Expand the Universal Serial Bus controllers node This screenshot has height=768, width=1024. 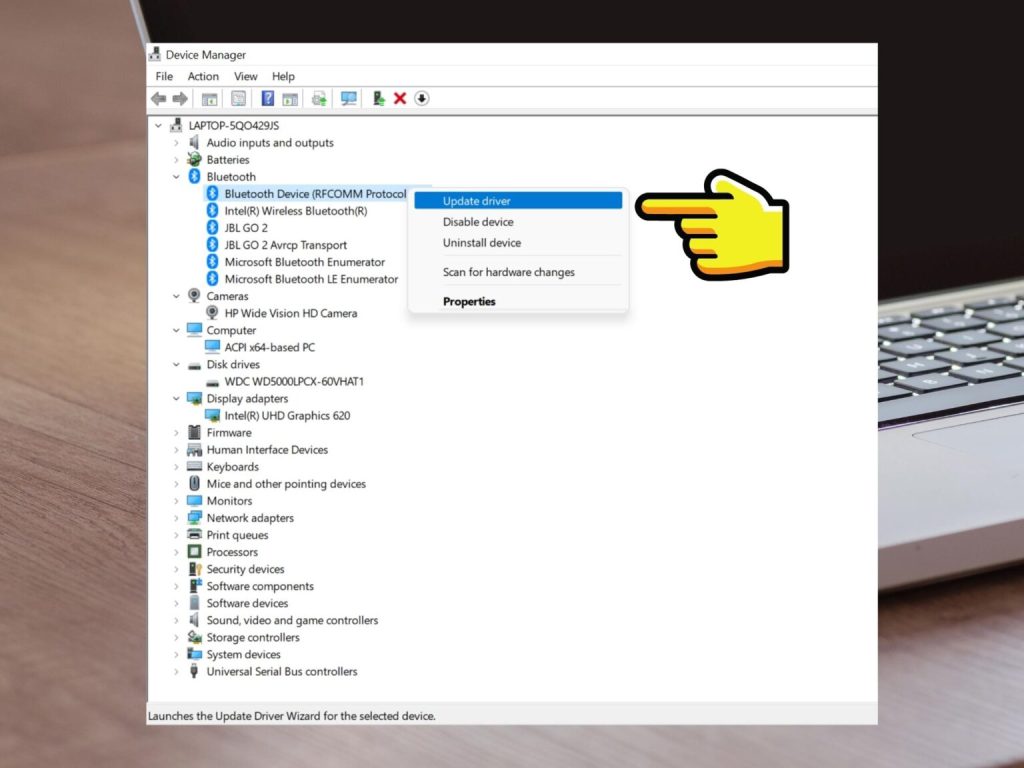point(177,672)
